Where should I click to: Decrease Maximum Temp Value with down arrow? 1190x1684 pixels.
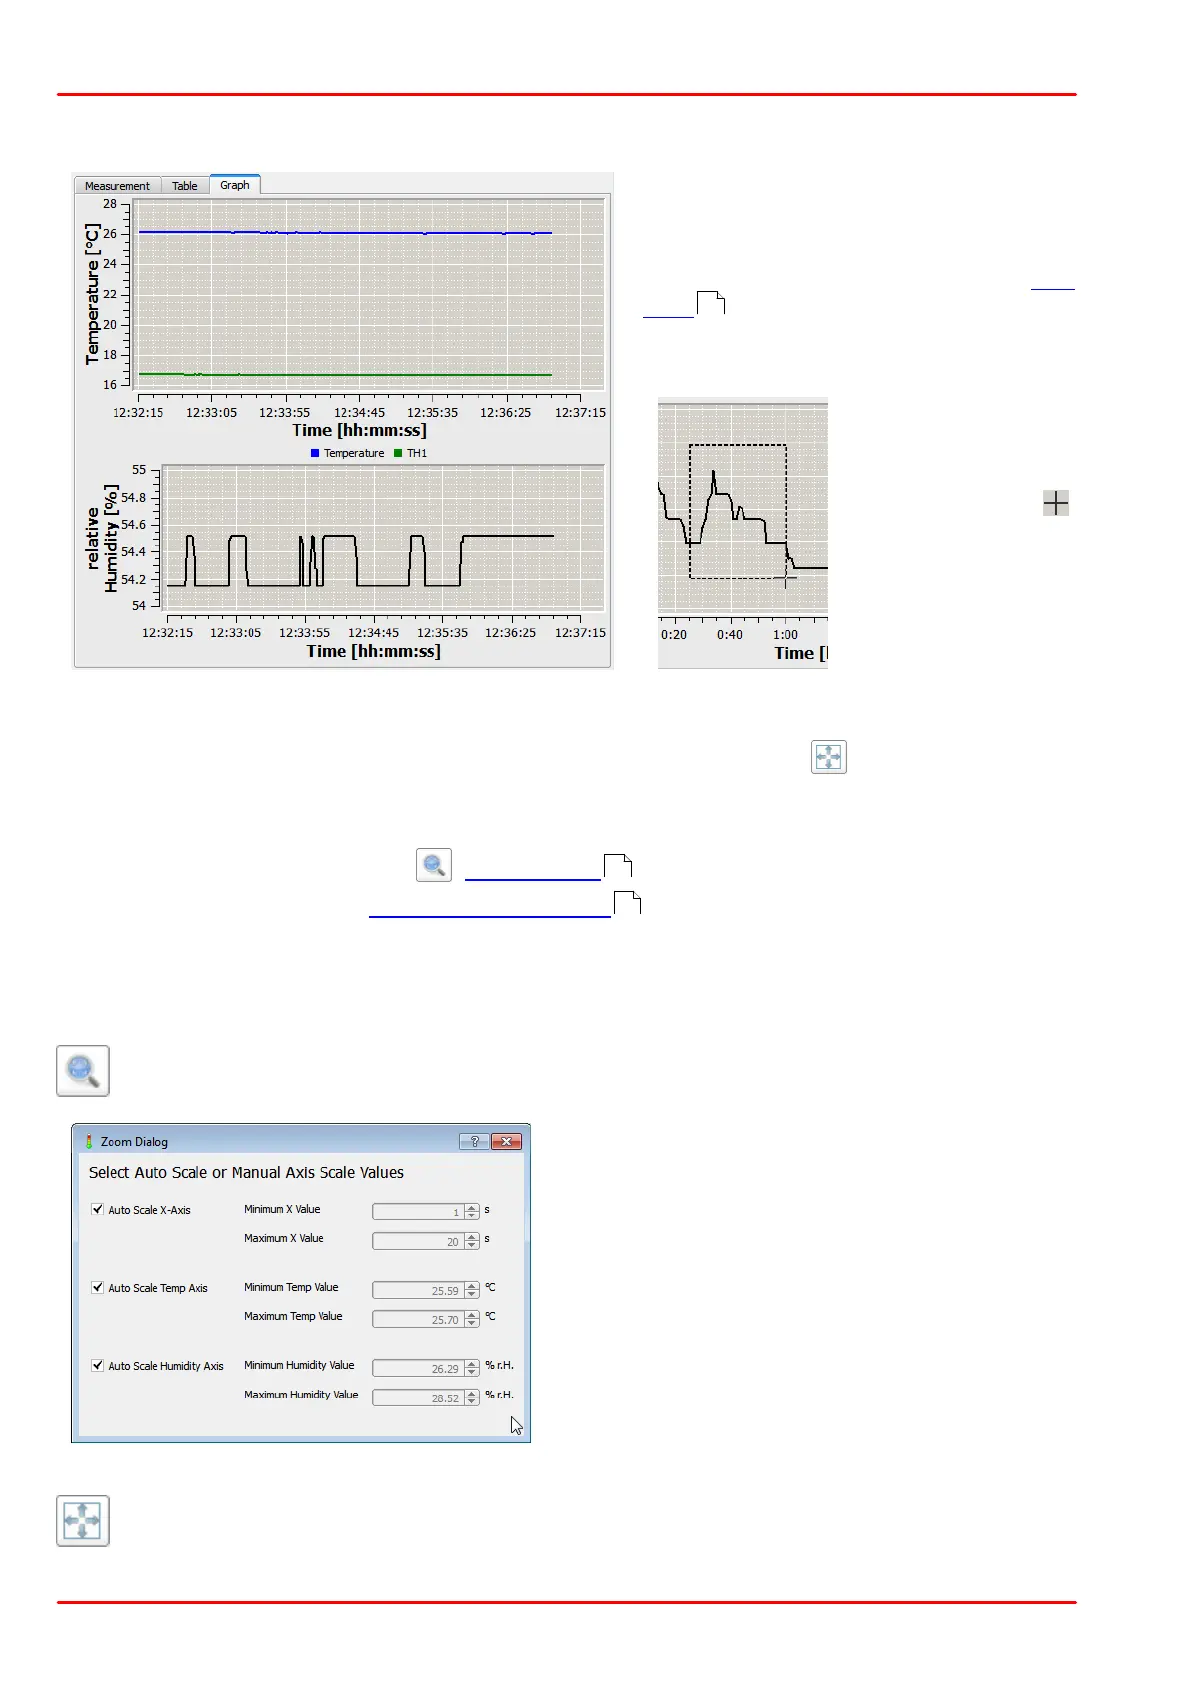(472, 1323)
